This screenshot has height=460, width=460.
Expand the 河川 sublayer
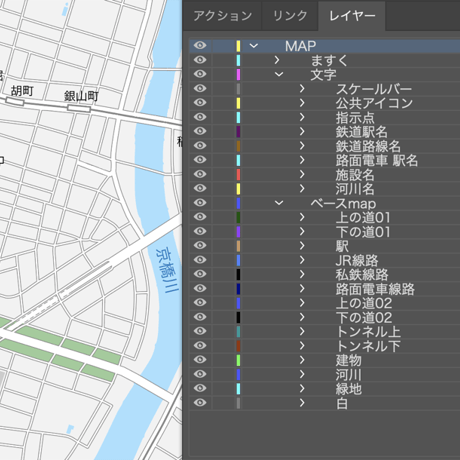click(302, 374)
